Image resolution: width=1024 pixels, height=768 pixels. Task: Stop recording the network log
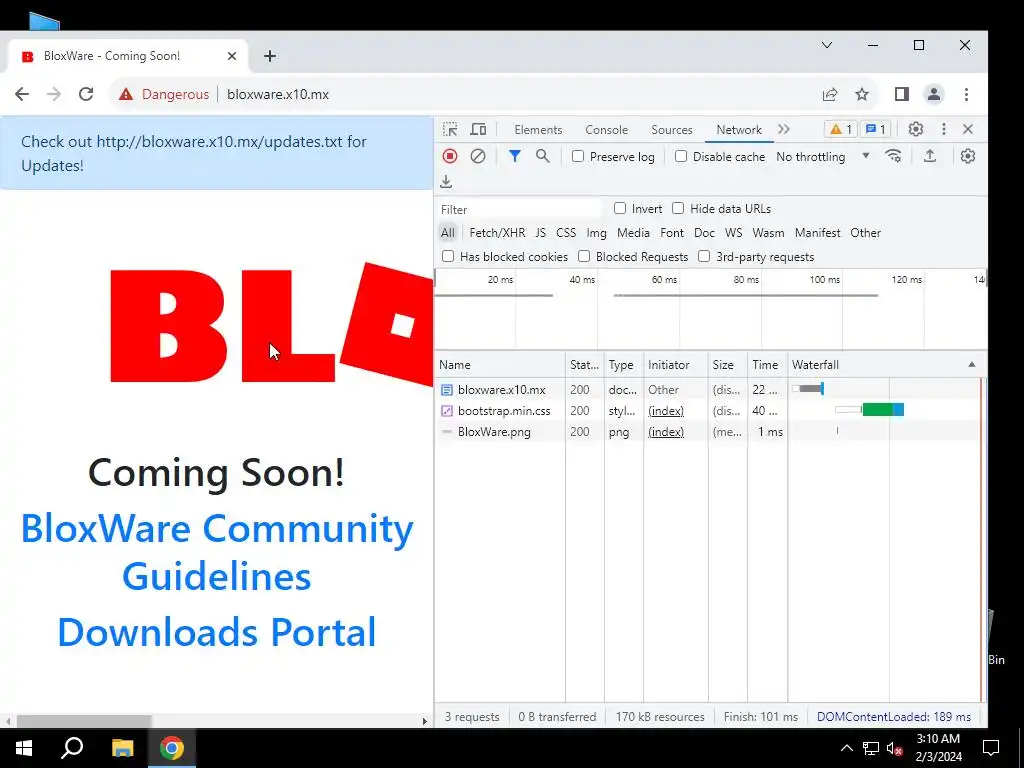coord(450,156)
